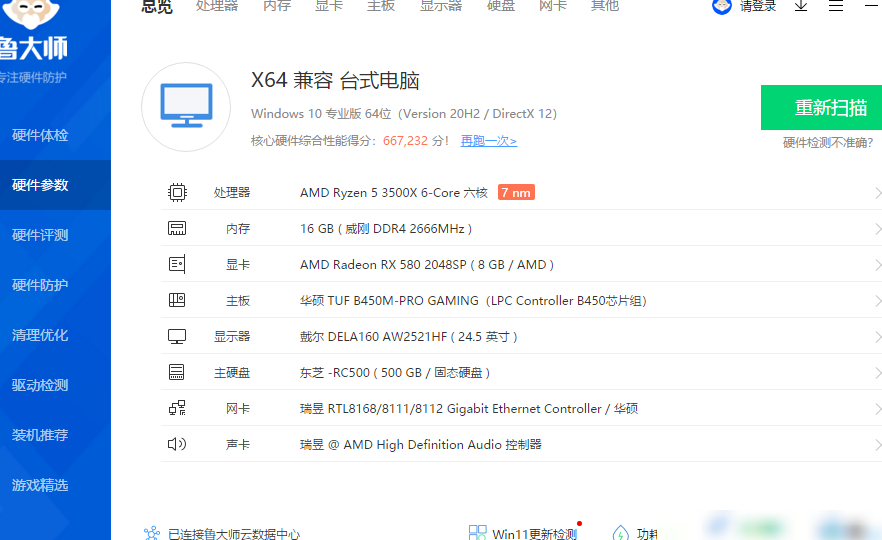Click the 硬件检测不准确? link
The image size is (882, 540).
coord(828,143)
